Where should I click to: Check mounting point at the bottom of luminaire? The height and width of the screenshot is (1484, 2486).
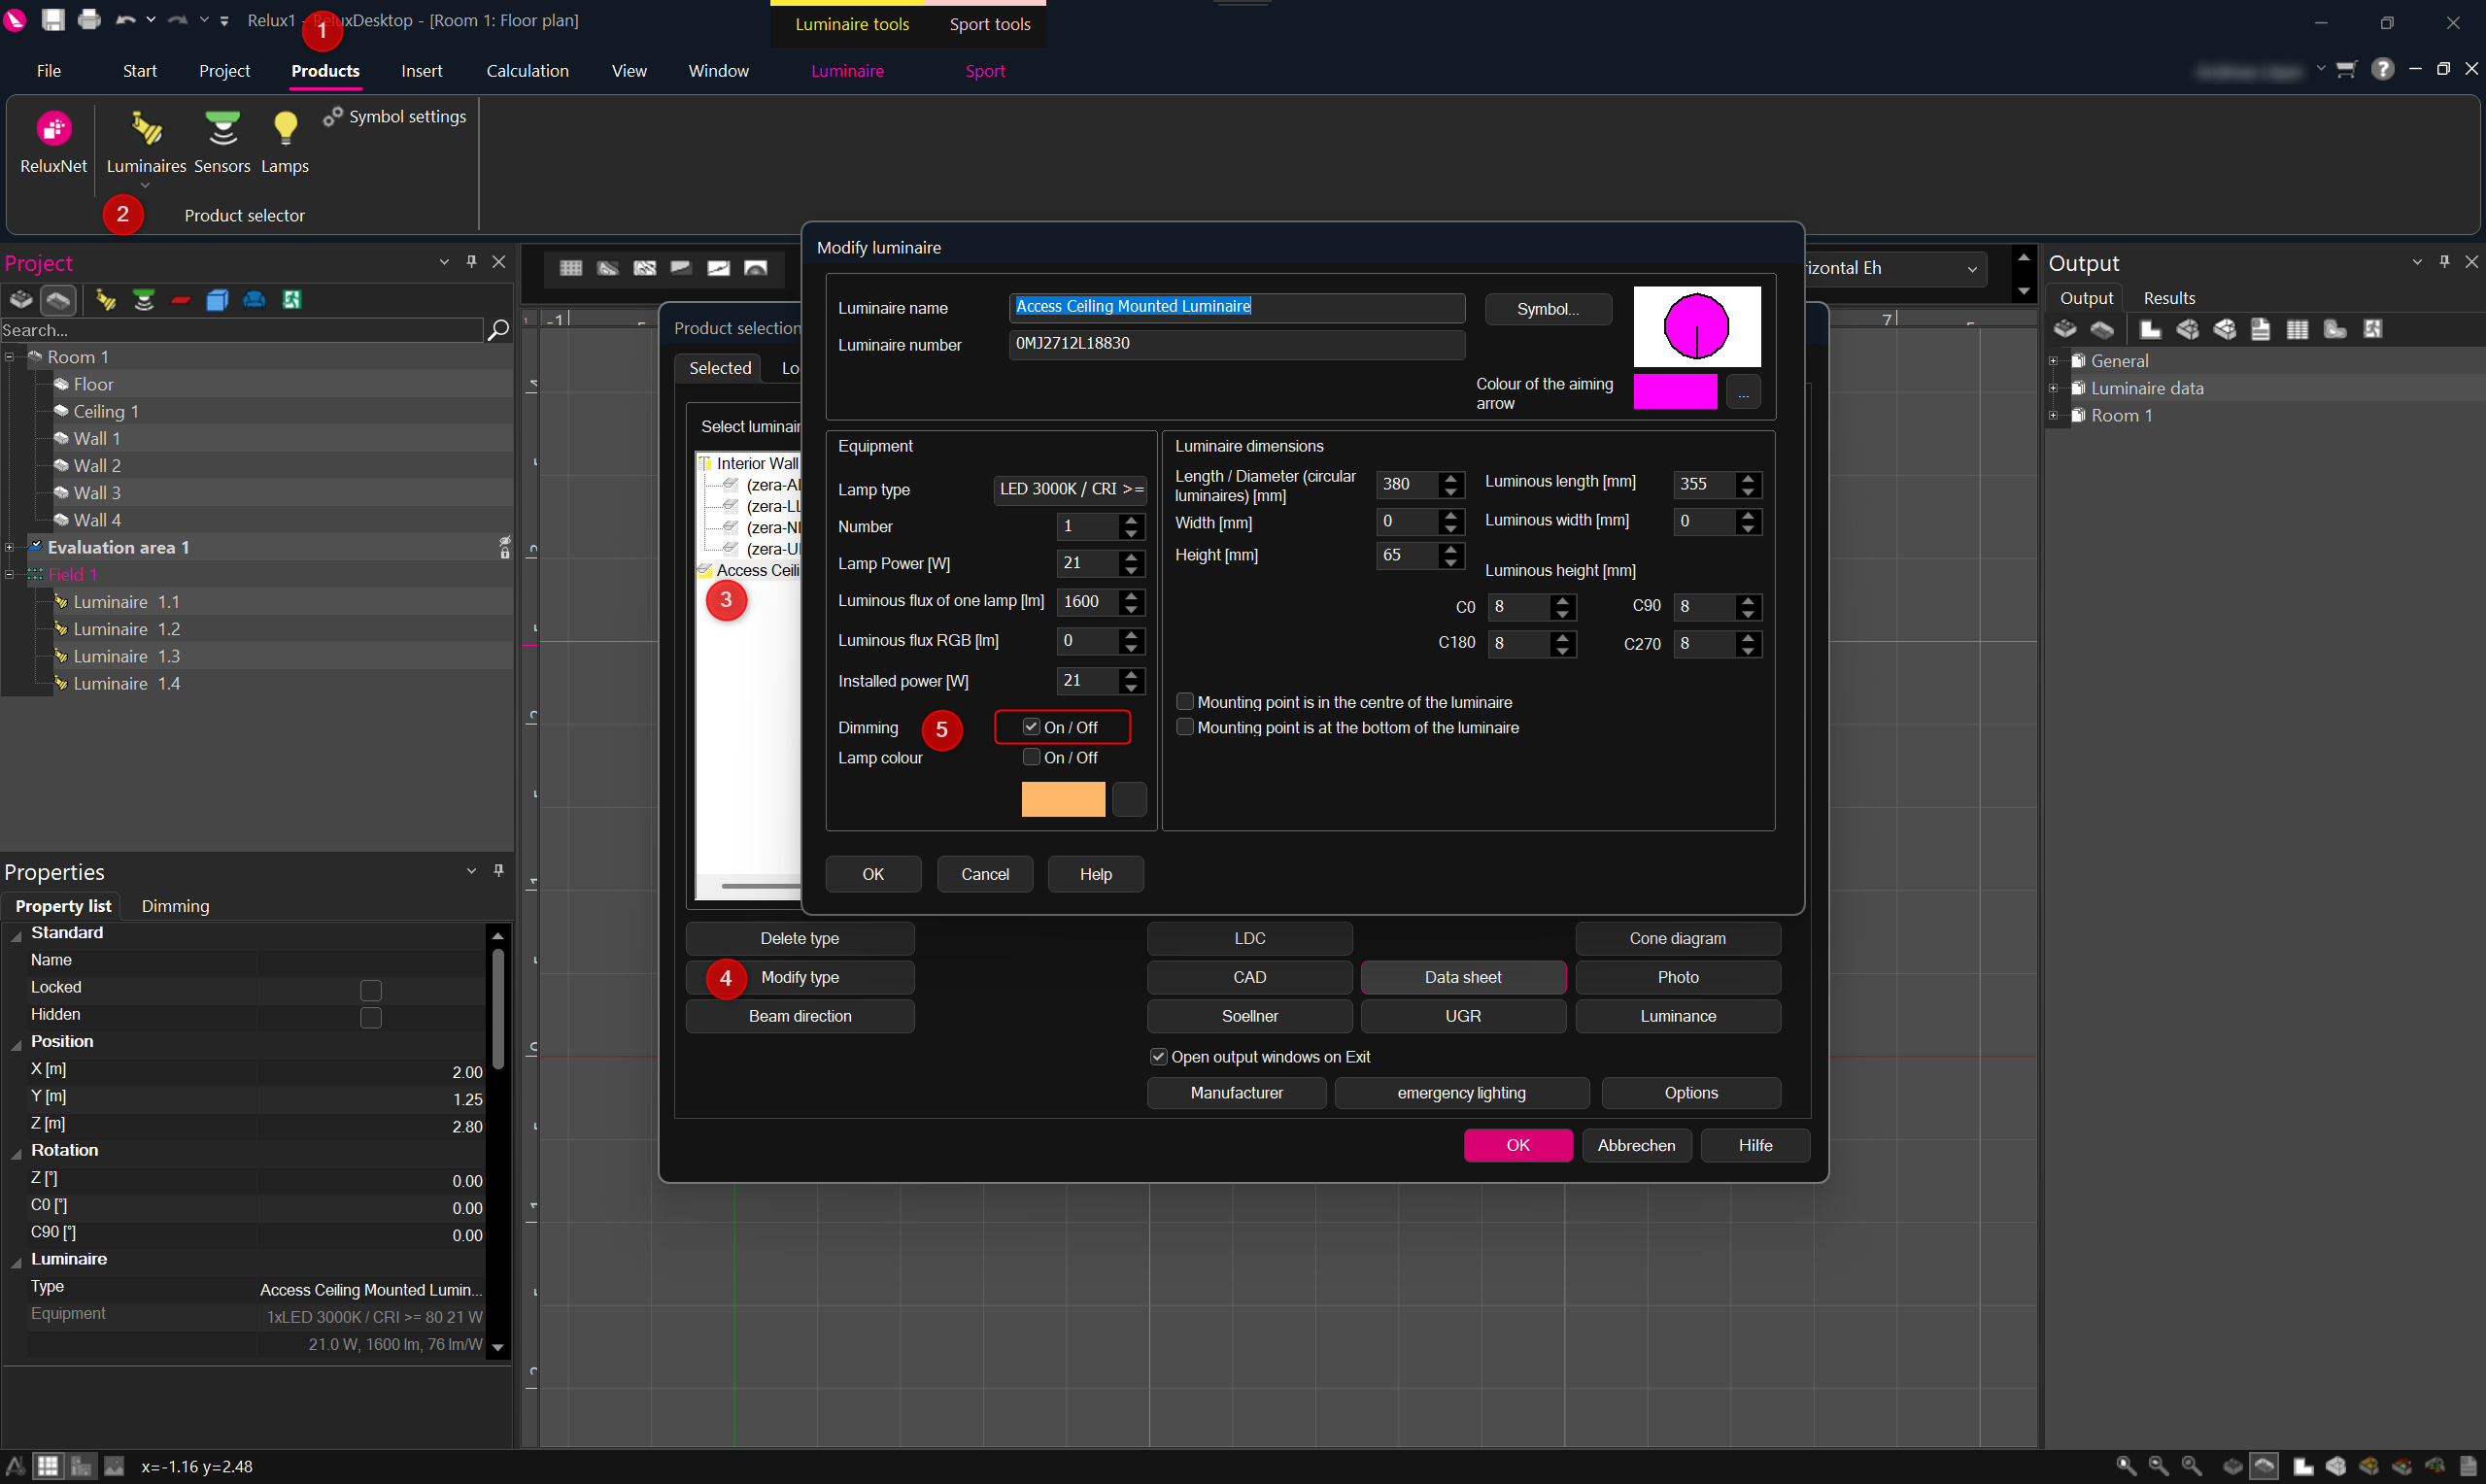tap(1185, 727)
